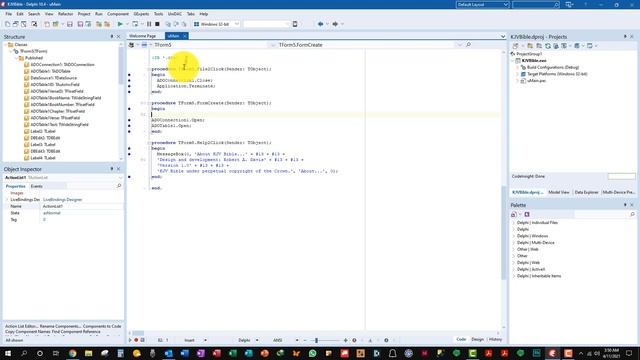
Task: Collapse the Published node in Structure tree
Action: click(x=17, y=58)
